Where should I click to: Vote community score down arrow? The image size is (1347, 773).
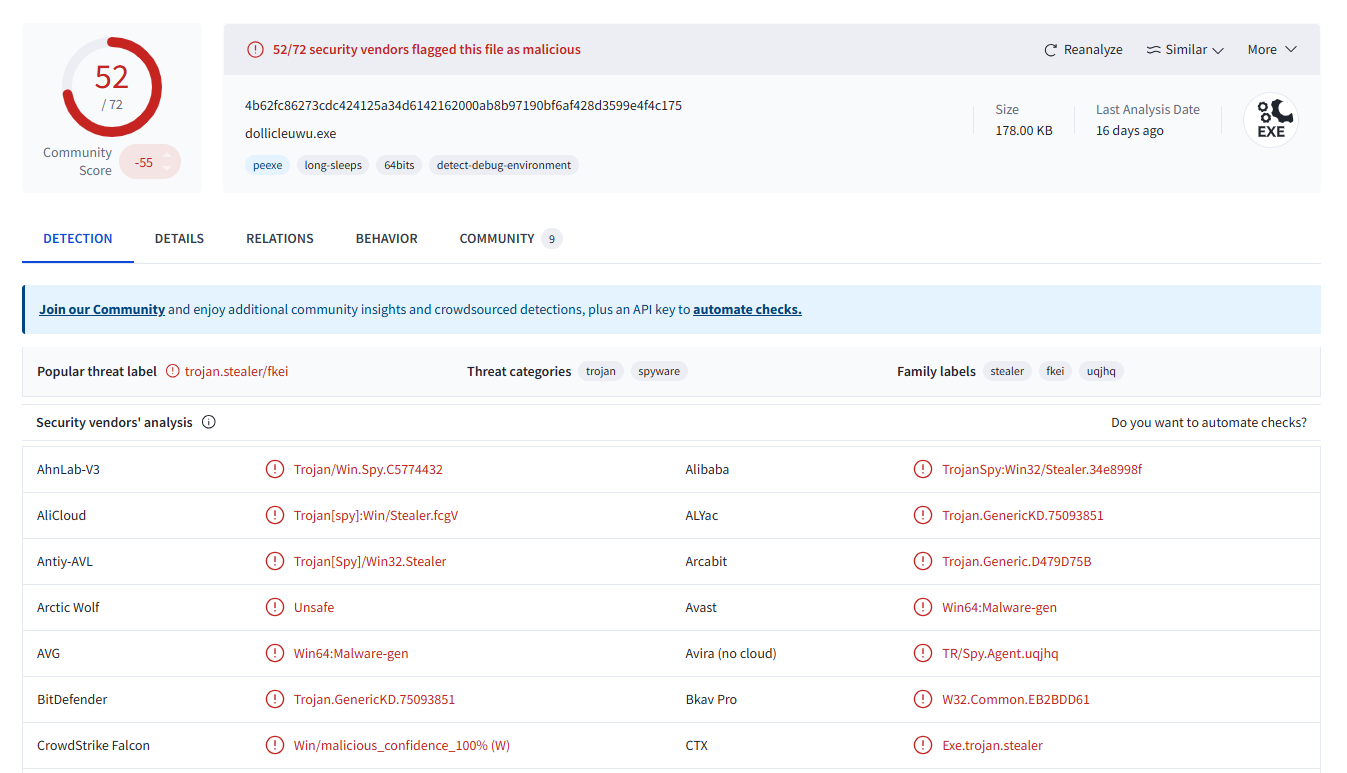coord(166,168)
